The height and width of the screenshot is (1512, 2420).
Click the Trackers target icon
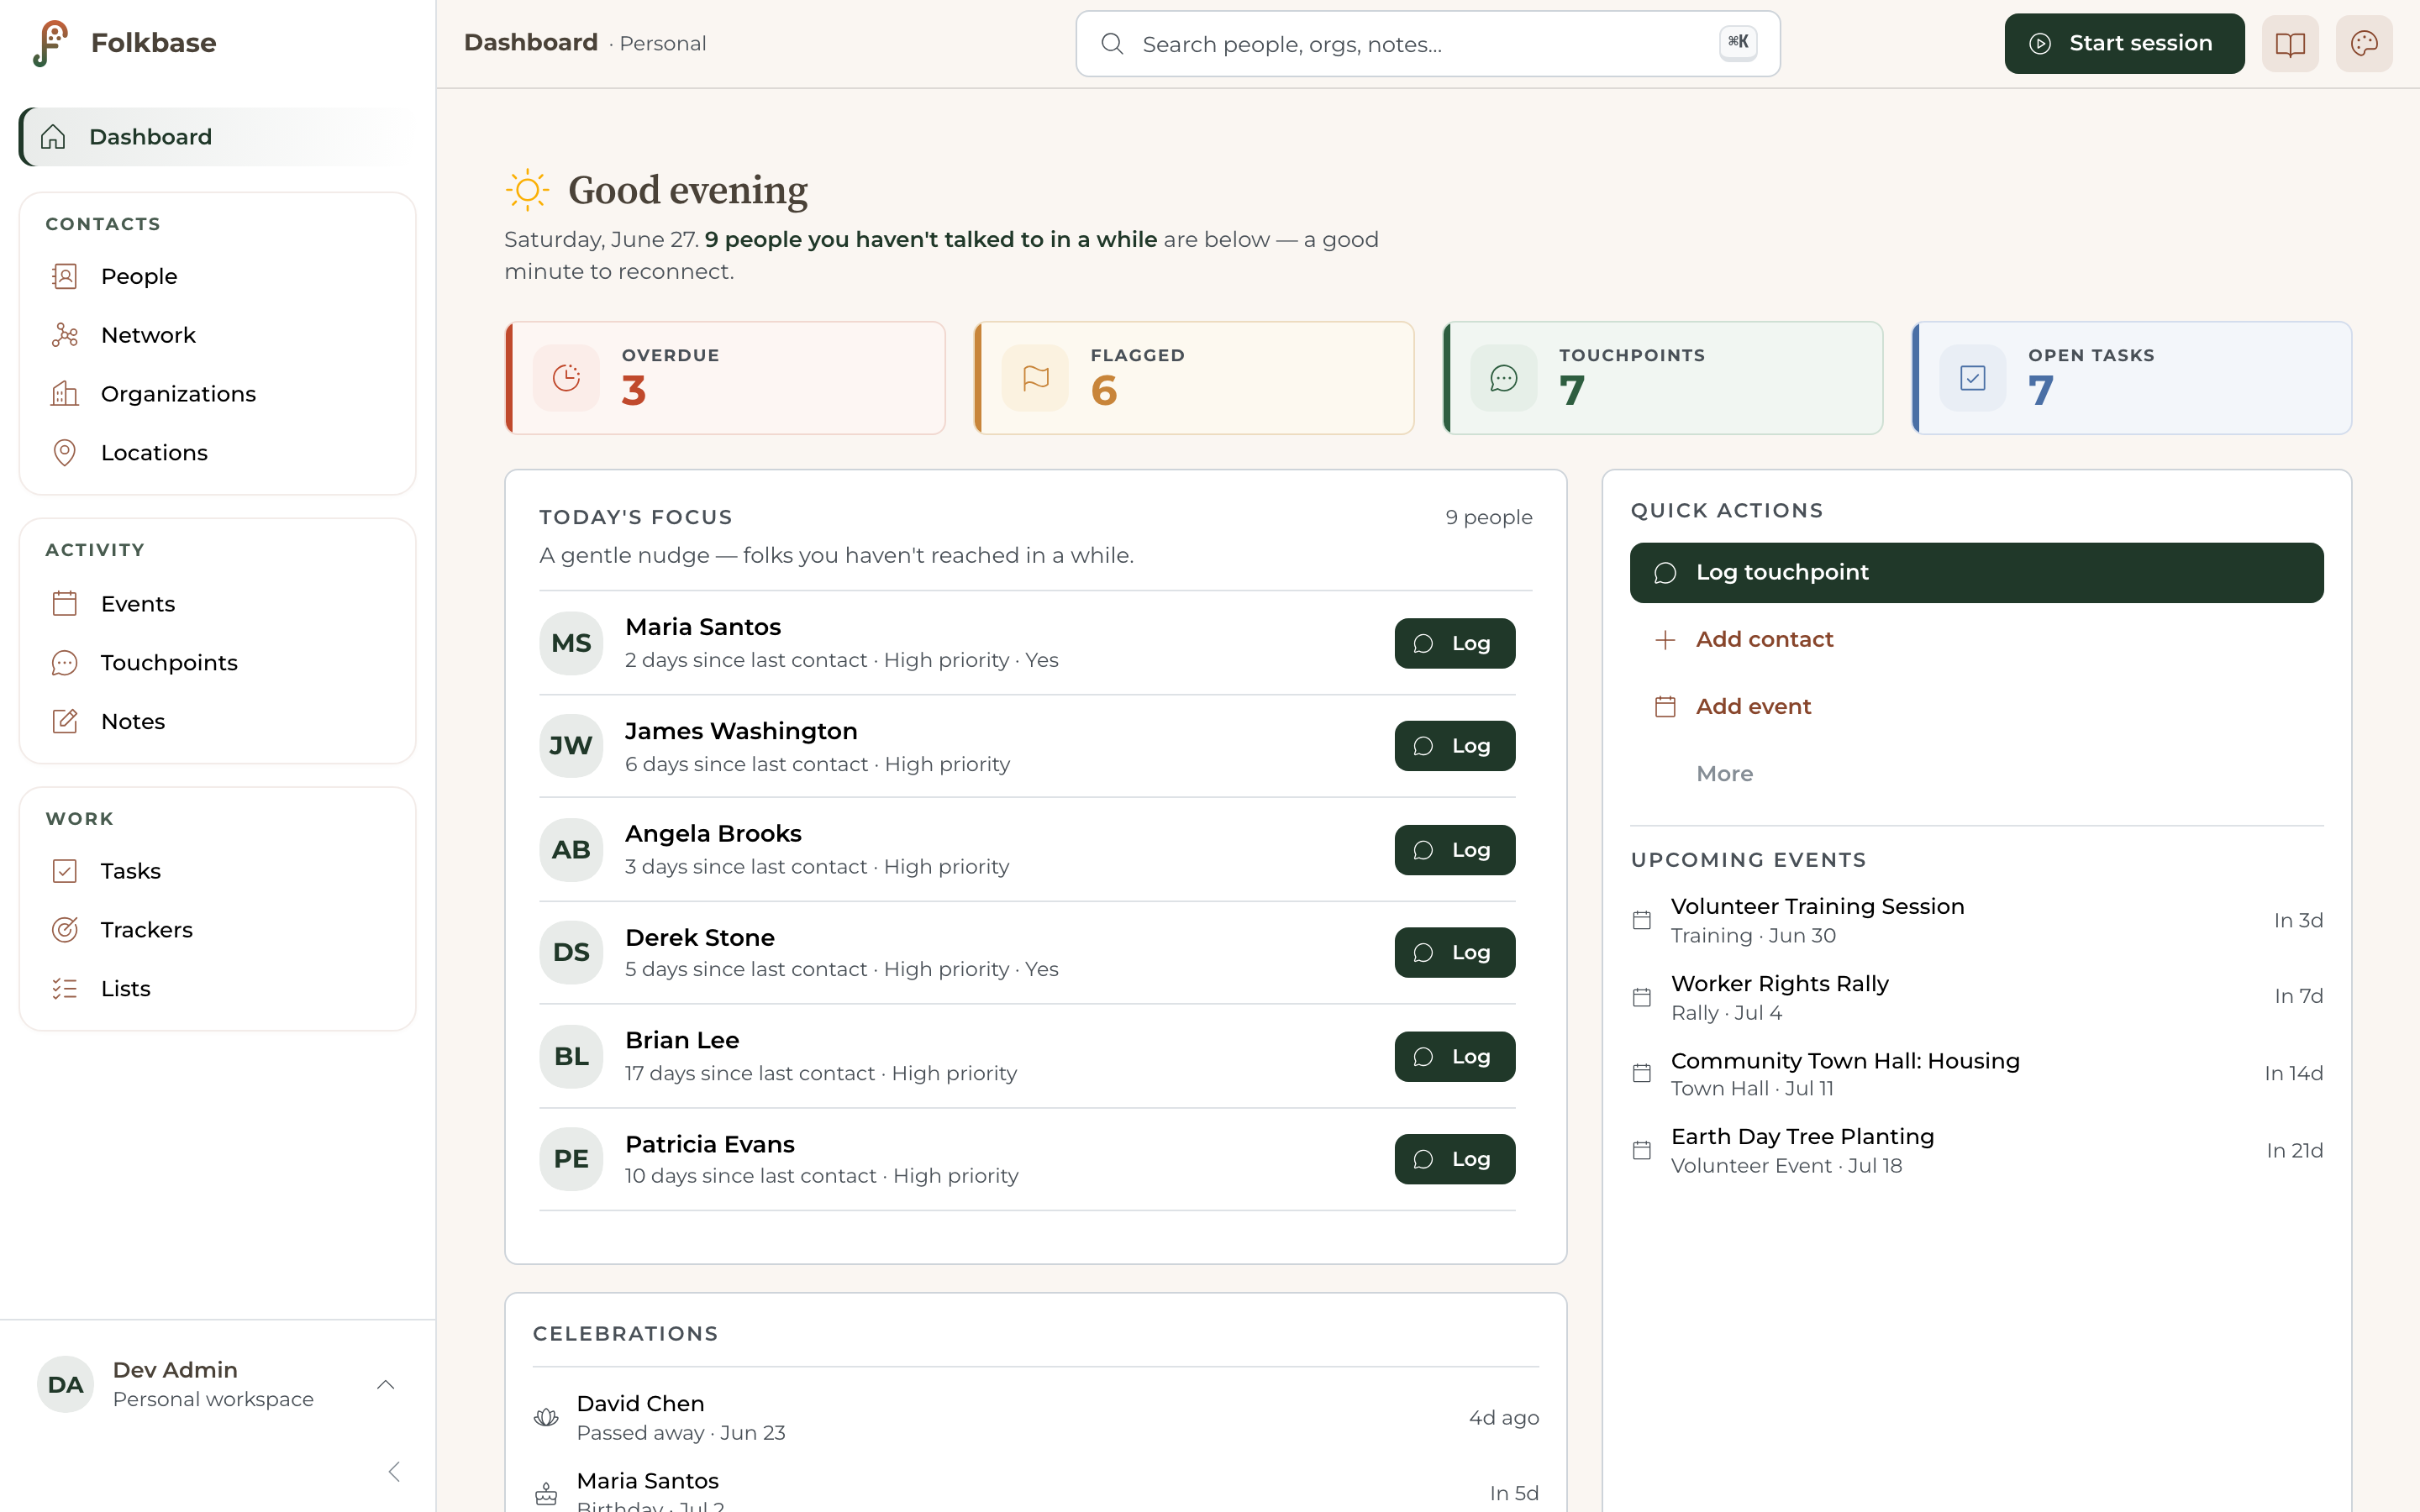(65, 930)
